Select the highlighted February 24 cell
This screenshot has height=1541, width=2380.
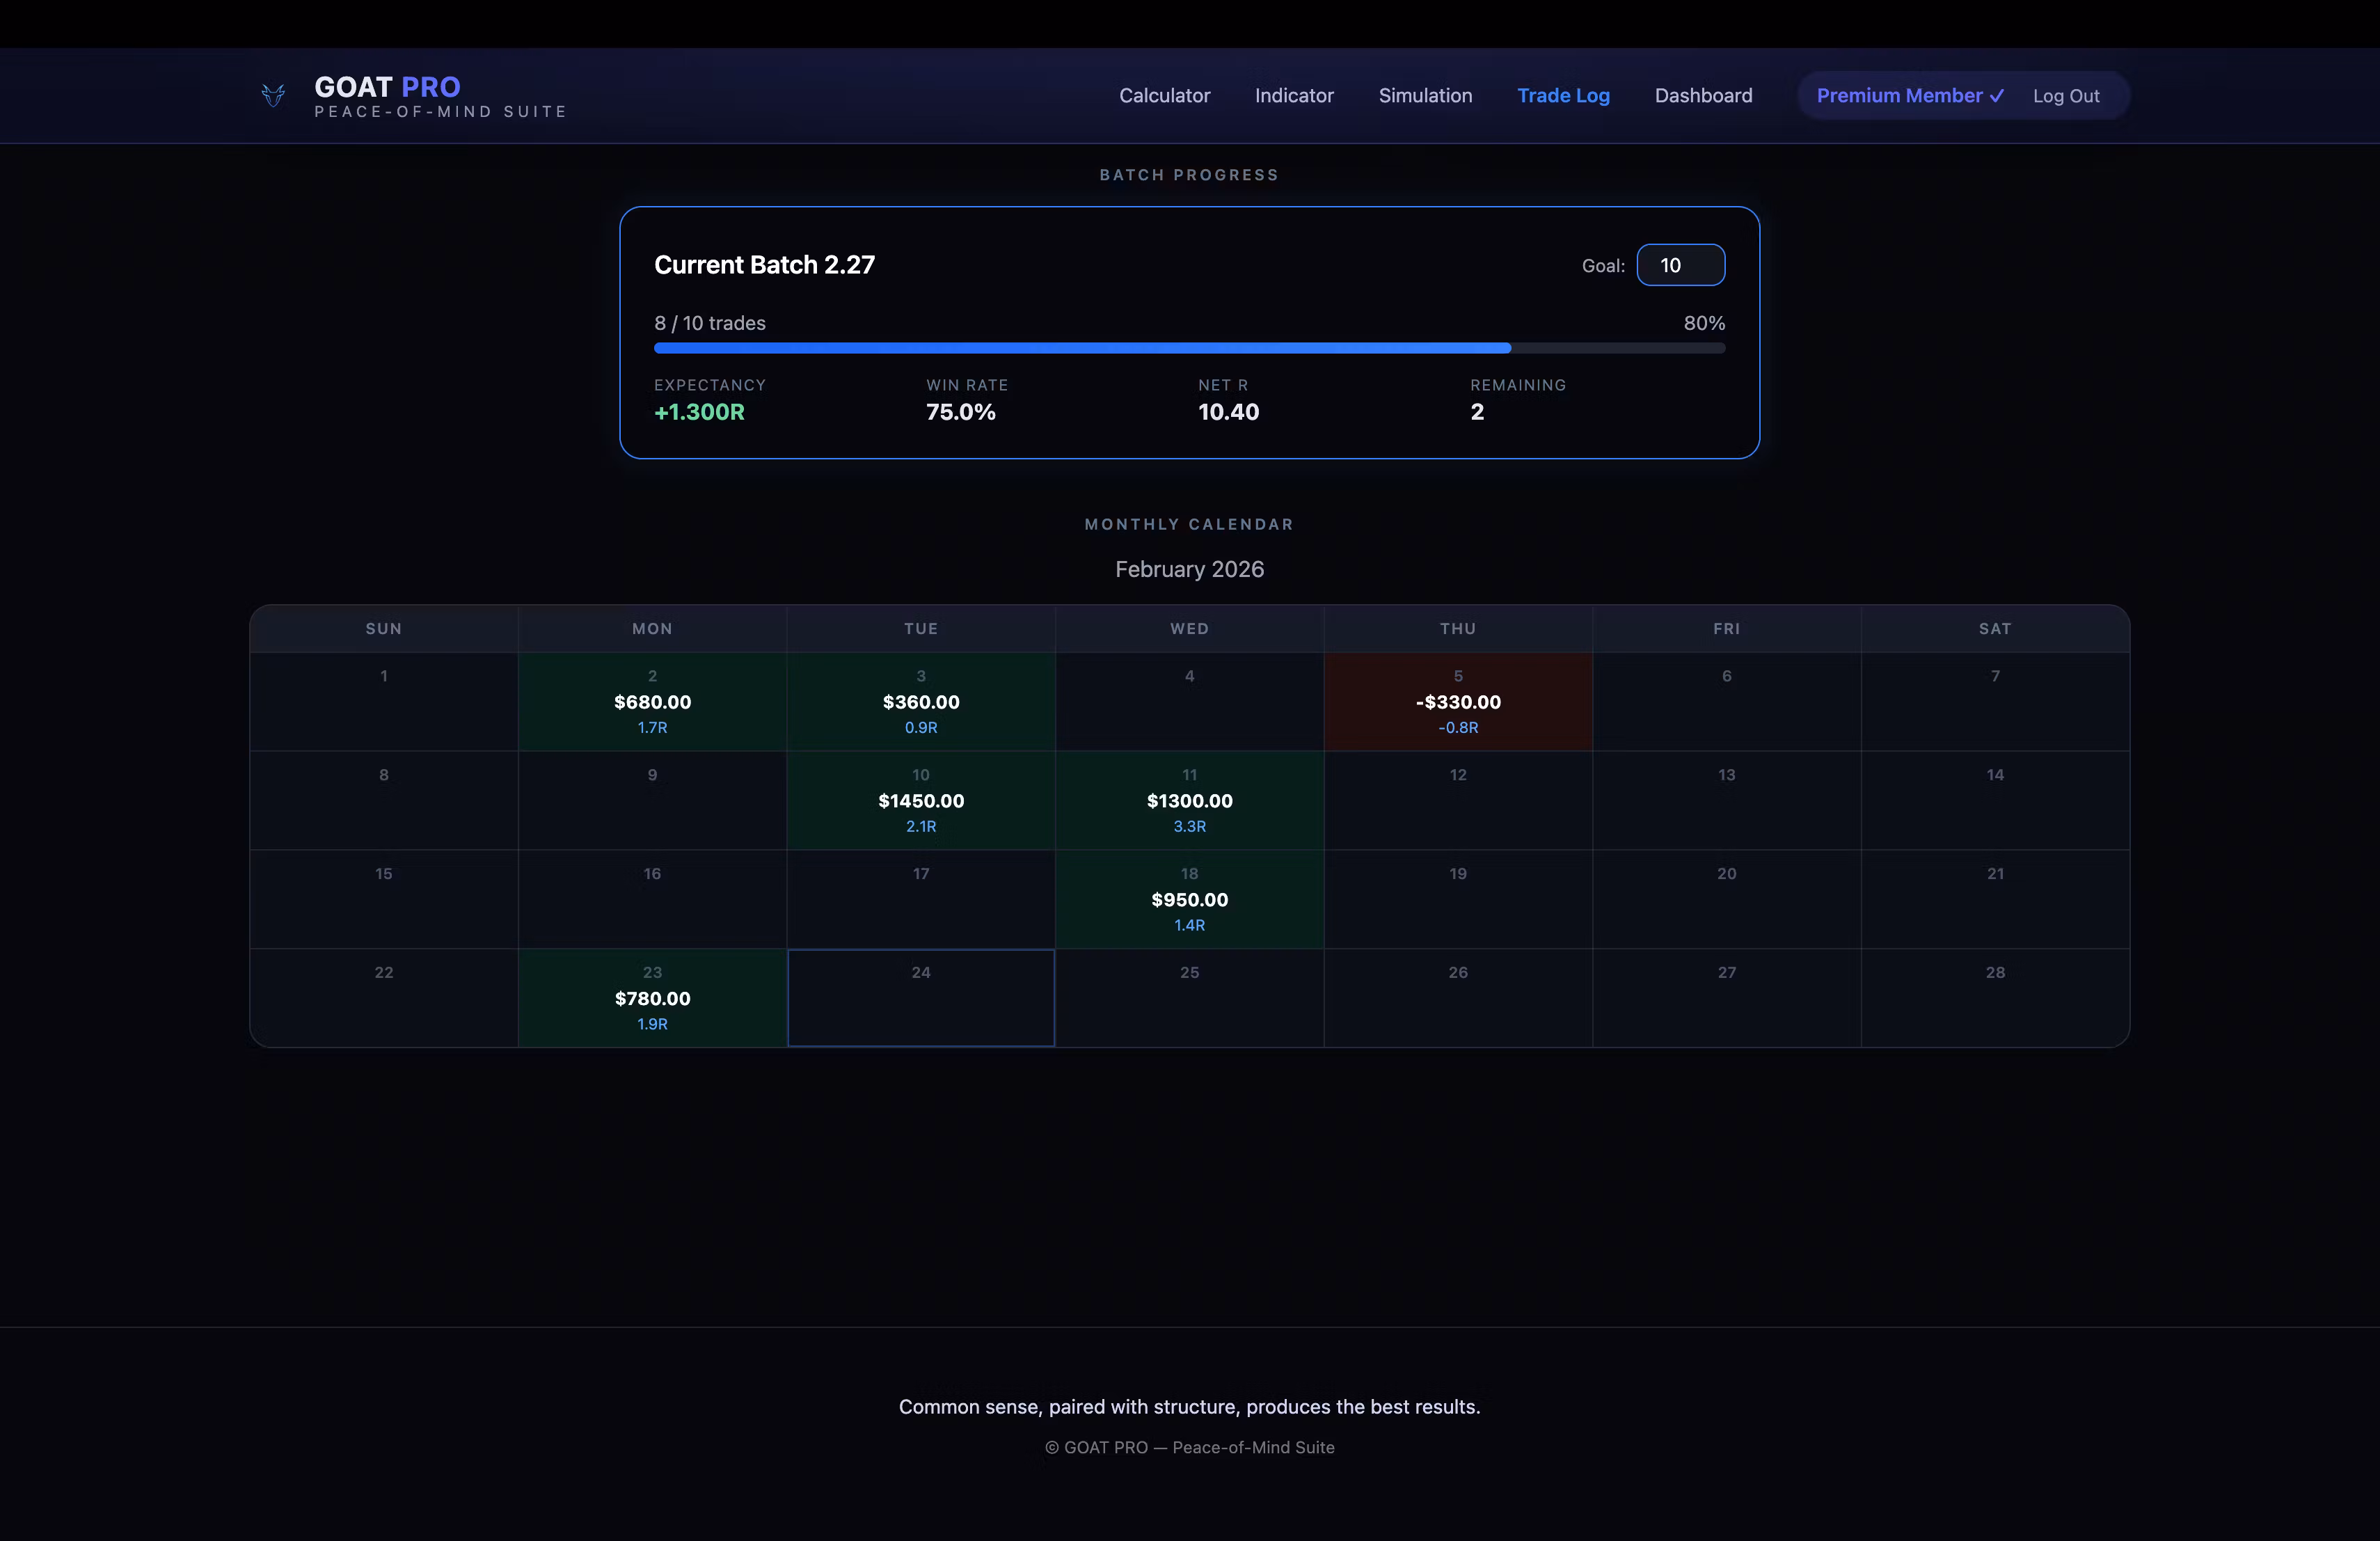[921, 998]
